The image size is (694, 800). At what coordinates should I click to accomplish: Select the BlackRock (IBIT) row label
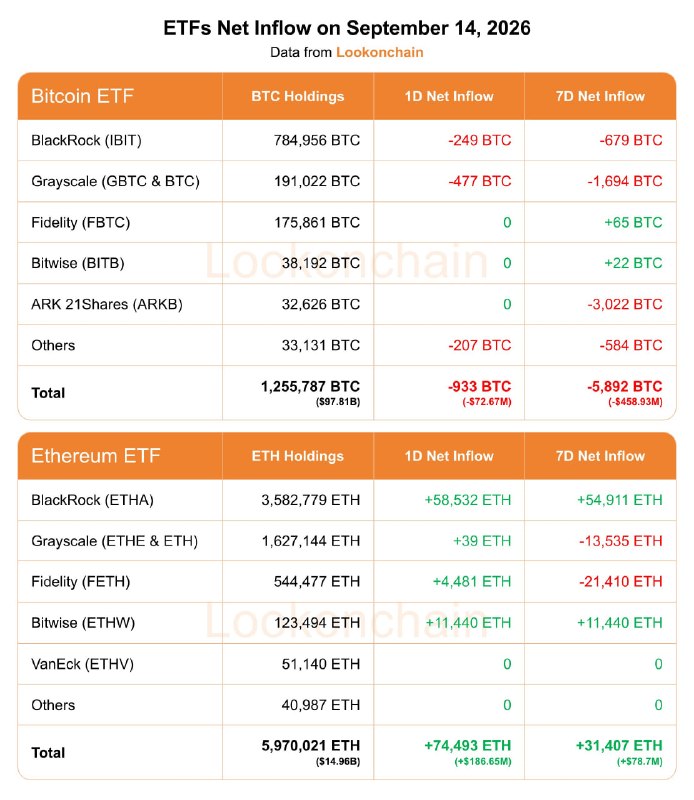[x=86, y=140]
